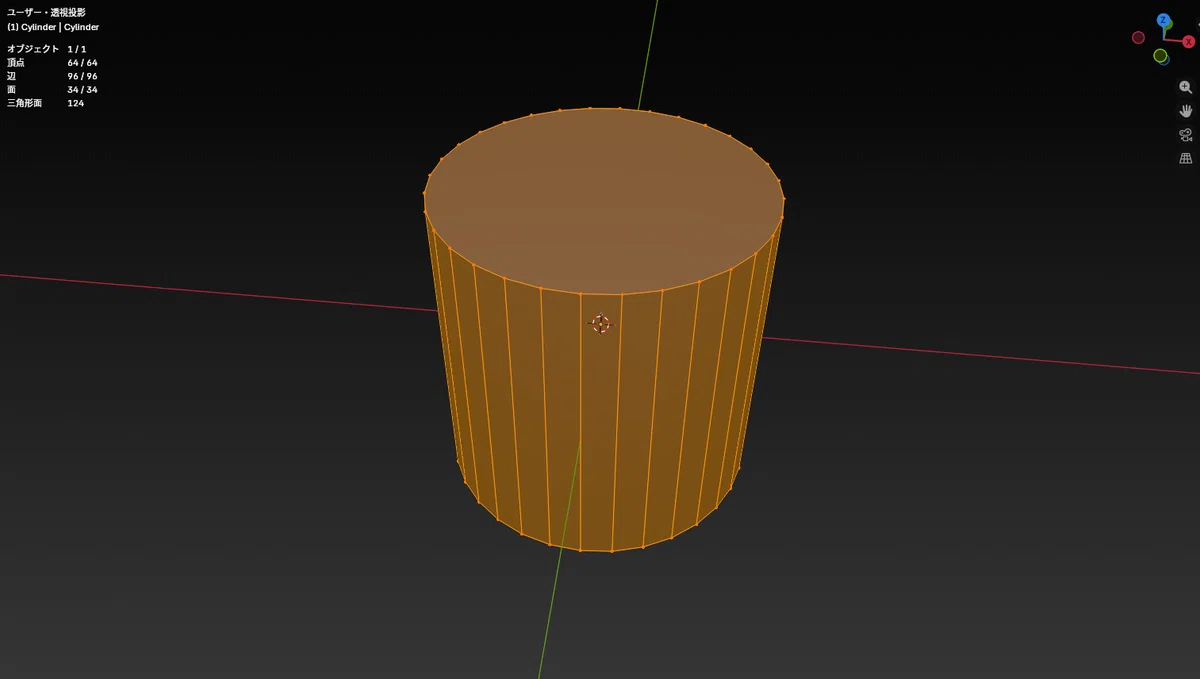Click the "頂点" vertex statistics label
1200x679 pixels.
(x=16, y=63)
